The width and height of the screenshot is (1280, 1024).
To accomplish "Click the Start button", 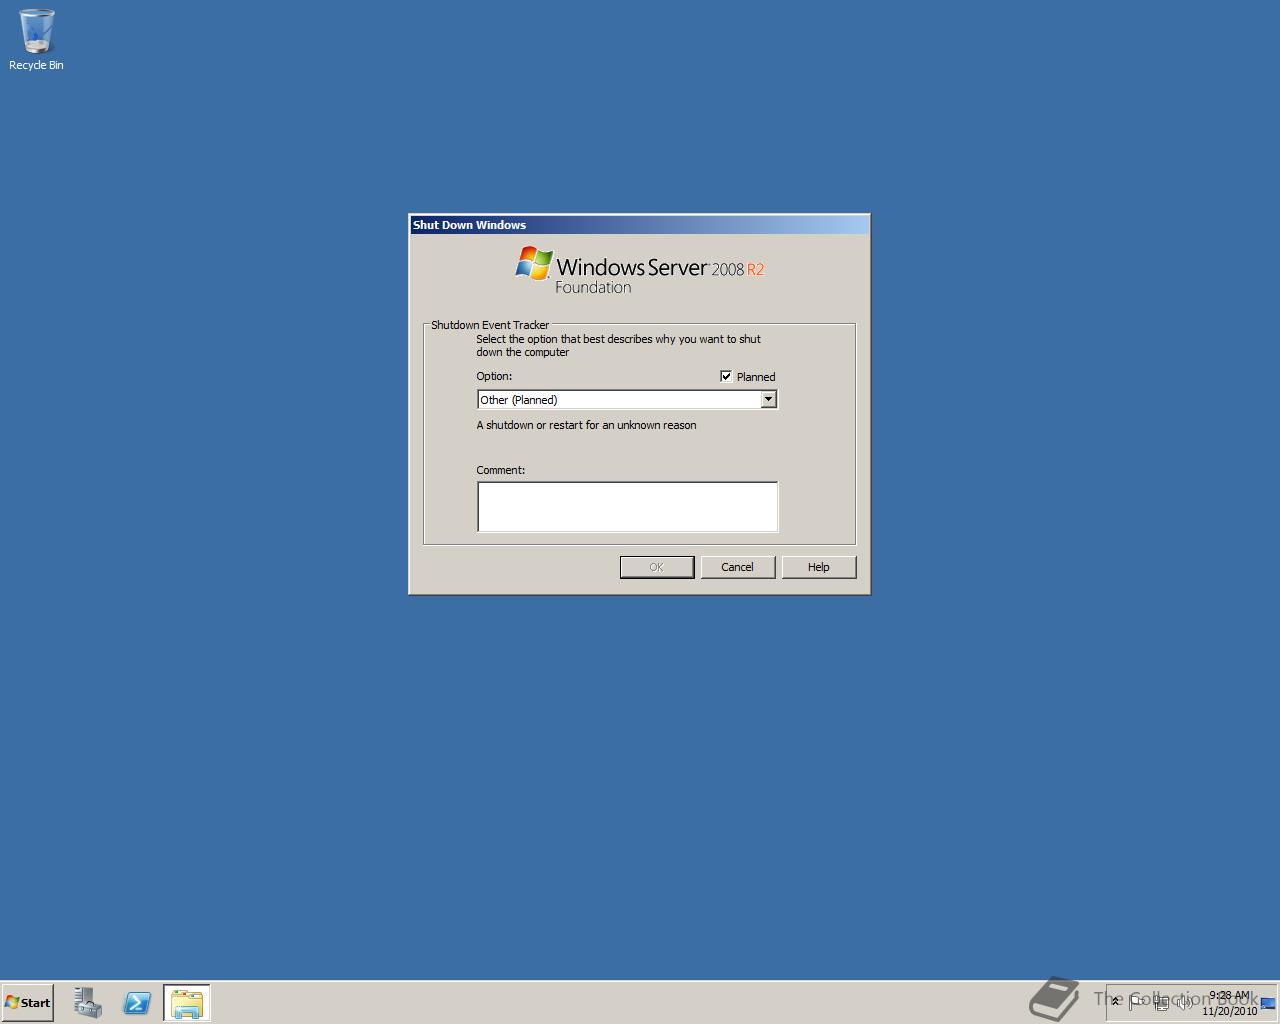I will (28, 1002).
